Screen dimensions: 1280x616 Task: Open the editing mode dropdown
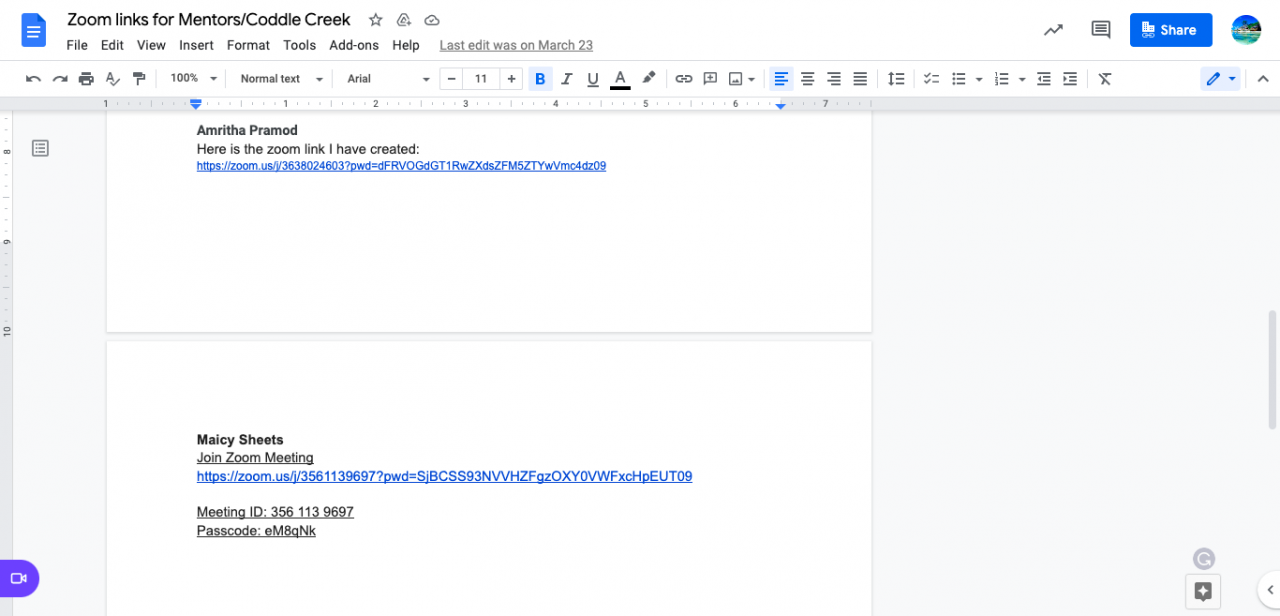point(1220,79)
